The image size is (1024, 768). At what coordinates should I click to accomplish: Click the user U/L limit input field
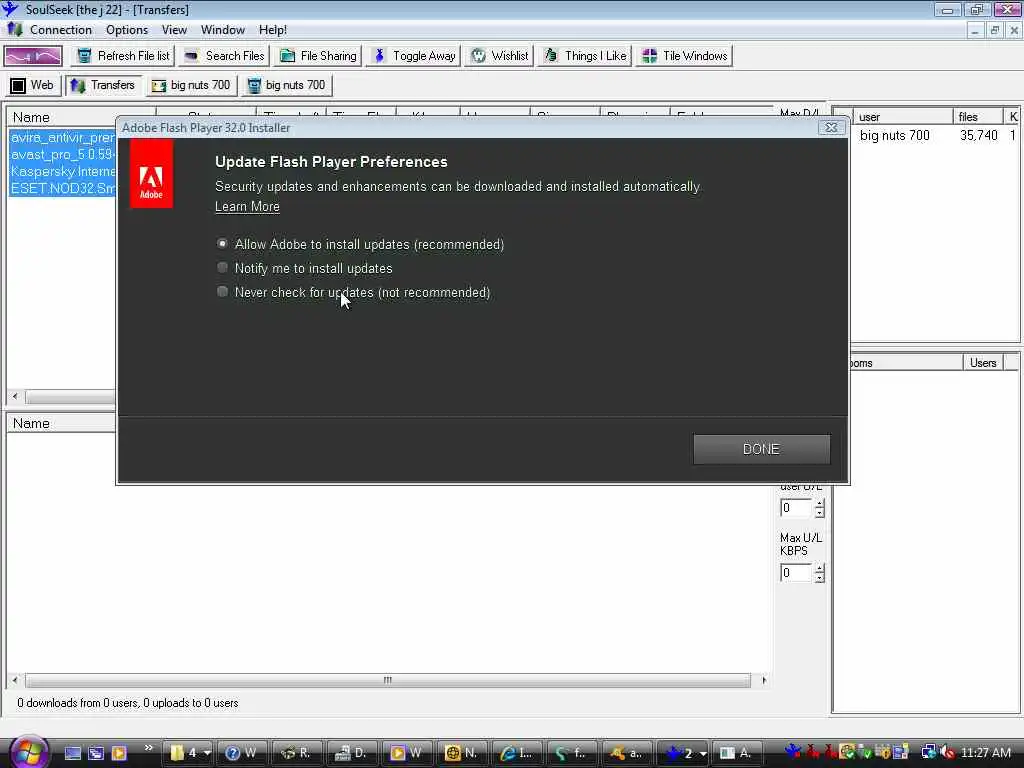point(795,508)
